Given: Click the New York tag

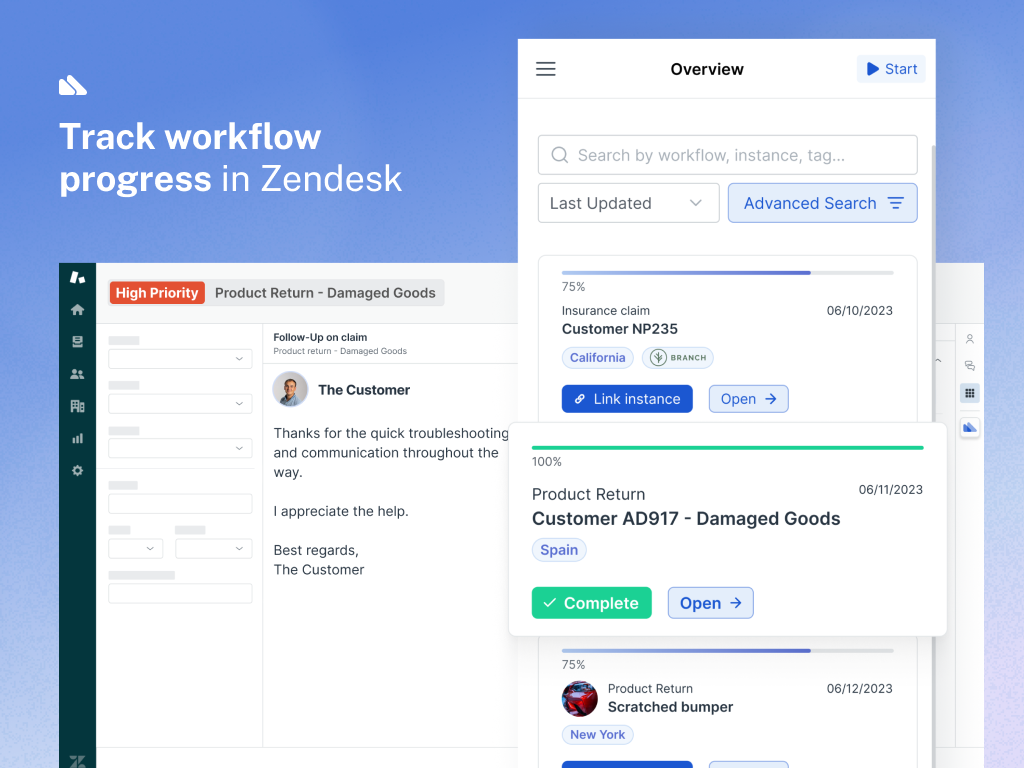Looking at the screenshot, I should tap(598, 735).
